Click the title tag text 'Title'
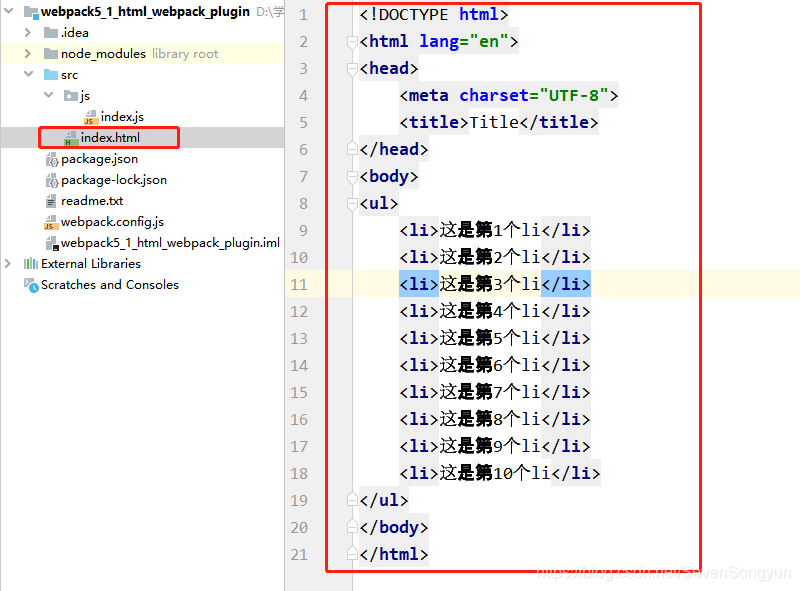Viewport: 800px width, 591px height. point(494,122)
